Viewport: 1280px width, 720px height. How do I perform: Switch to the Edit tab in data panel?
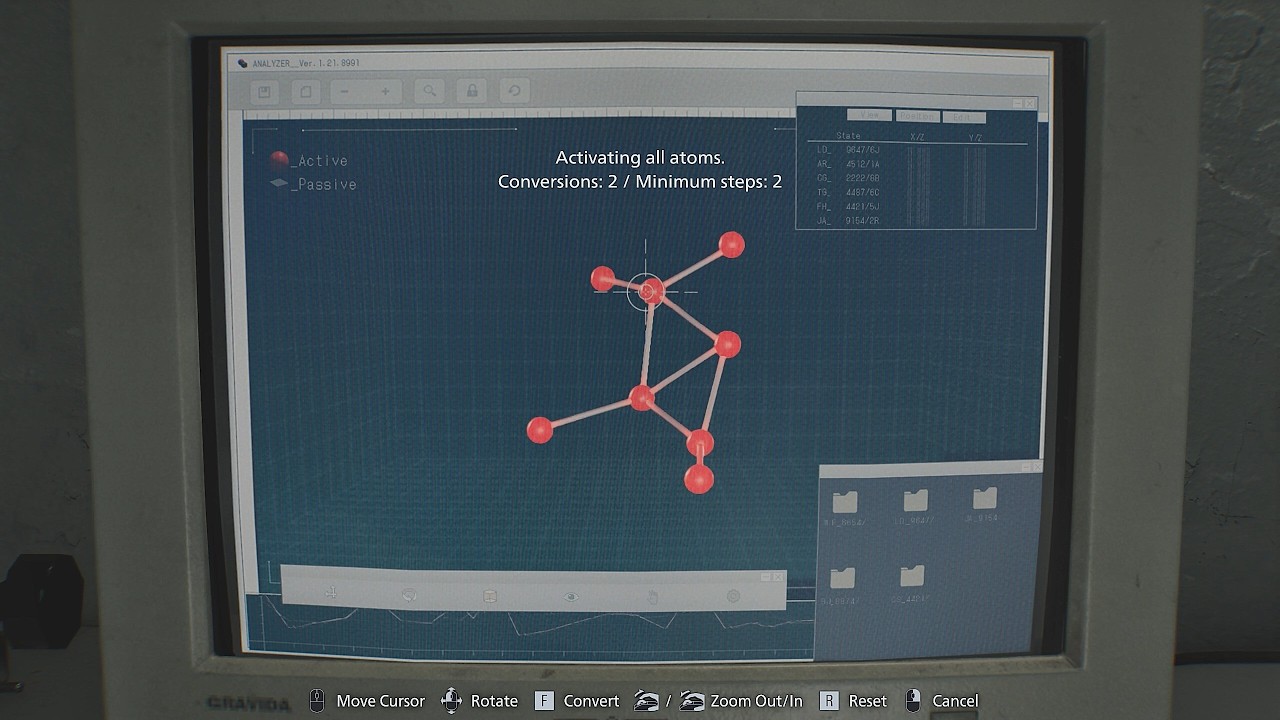click(x=963, y=117)
